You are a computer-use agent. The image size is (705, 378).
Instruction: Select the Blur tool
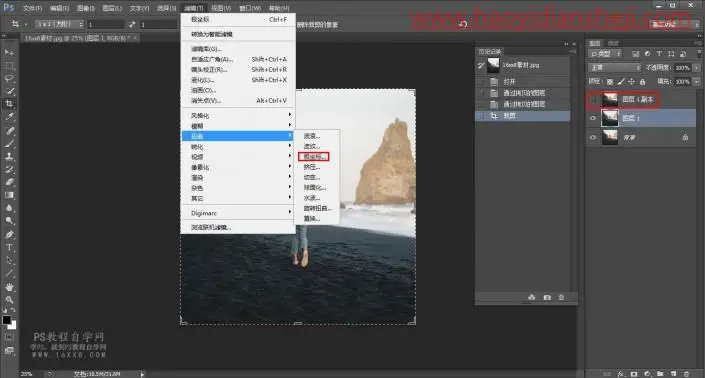9,208
